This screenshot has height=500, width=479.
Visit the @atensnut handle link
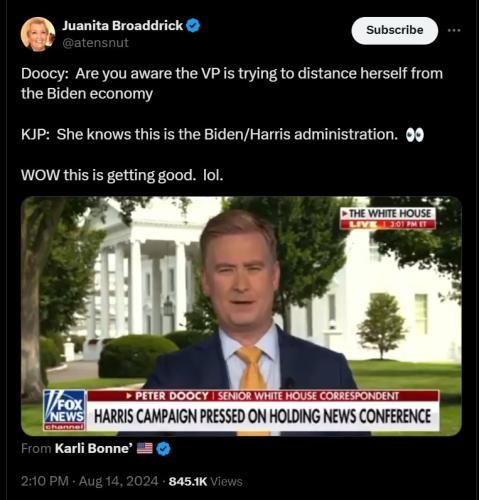click(x=95, y=43)
